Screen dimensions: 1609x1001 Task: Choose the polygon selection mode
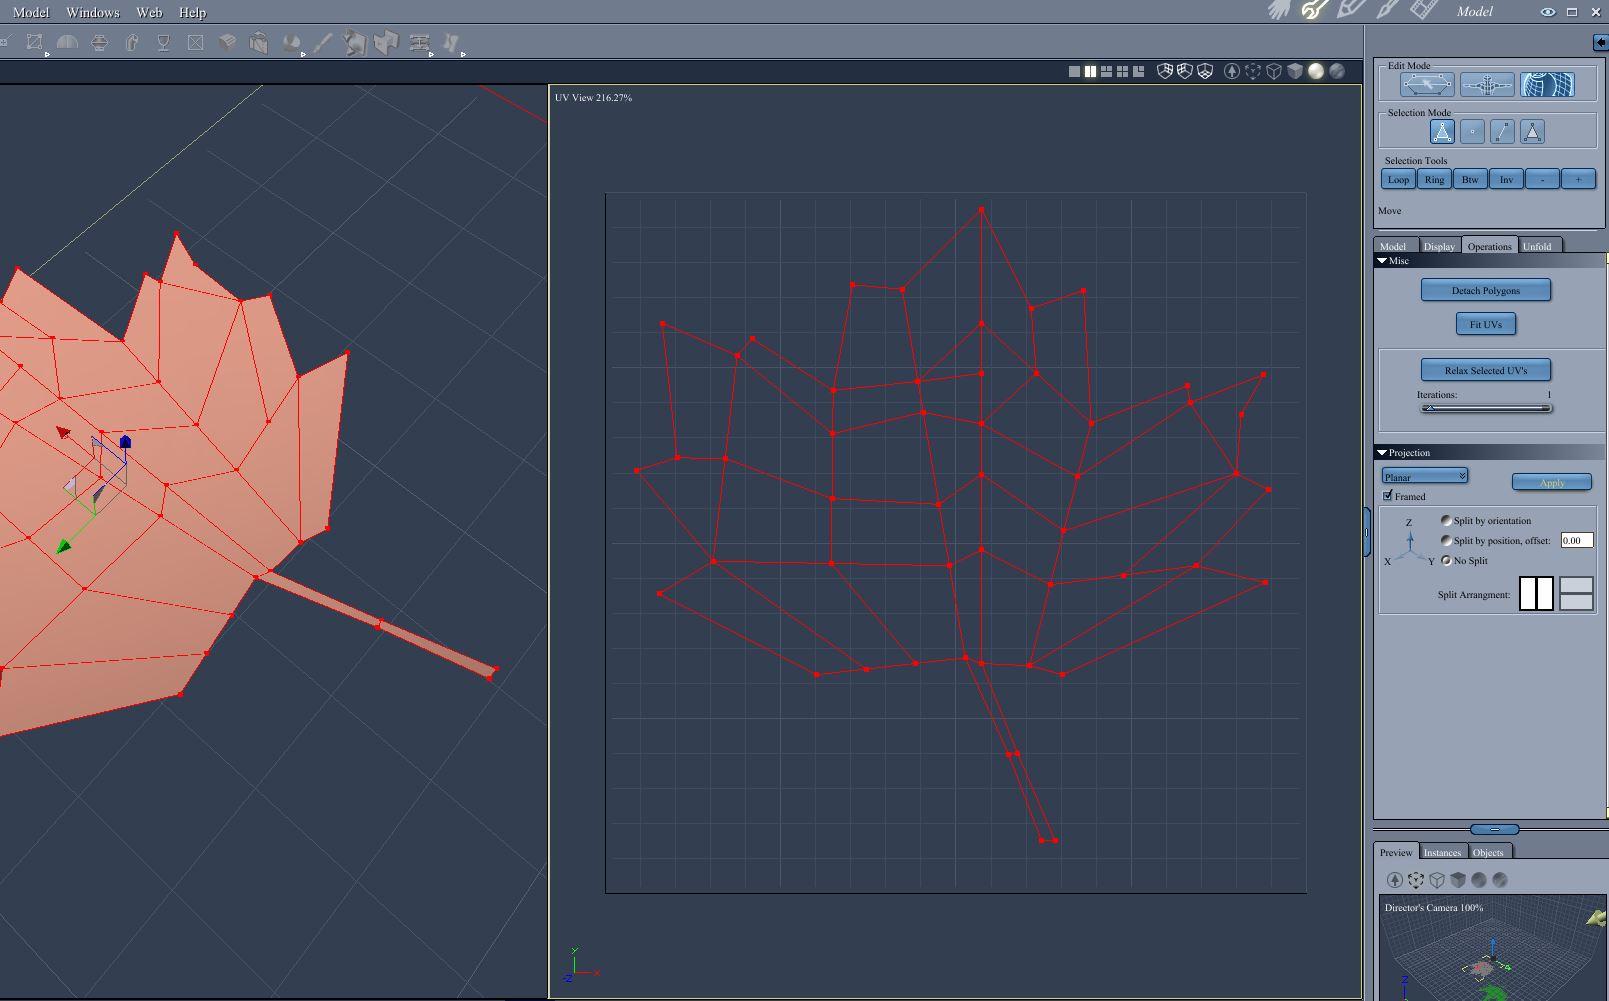(1532, 131)
